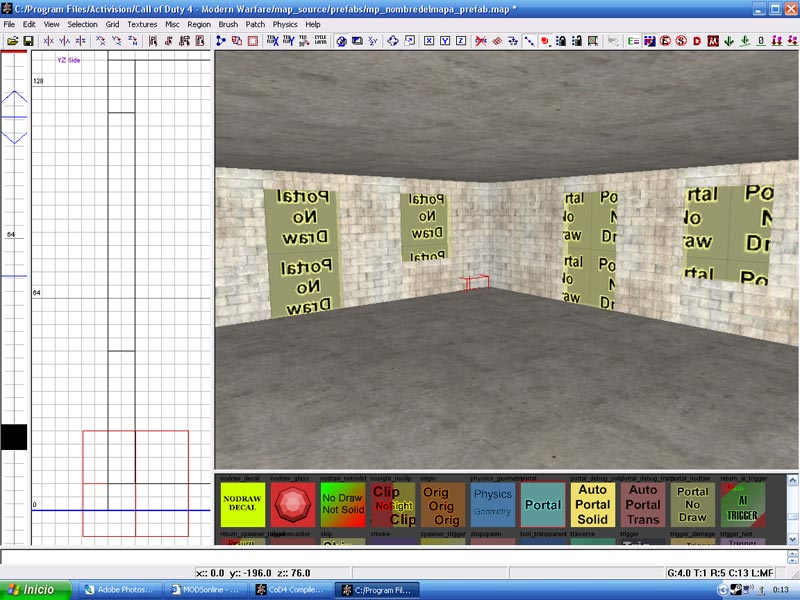Click the Cycle Layer toolbar icon
This screenshot has width=800, height=600.
[320, 41]
